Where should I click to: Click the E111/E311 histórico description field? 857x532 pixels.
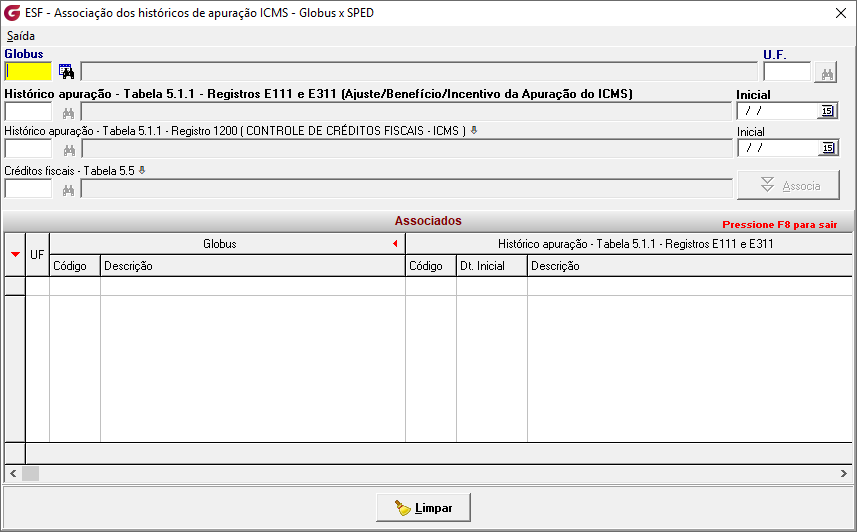click(x=406, y=112)
